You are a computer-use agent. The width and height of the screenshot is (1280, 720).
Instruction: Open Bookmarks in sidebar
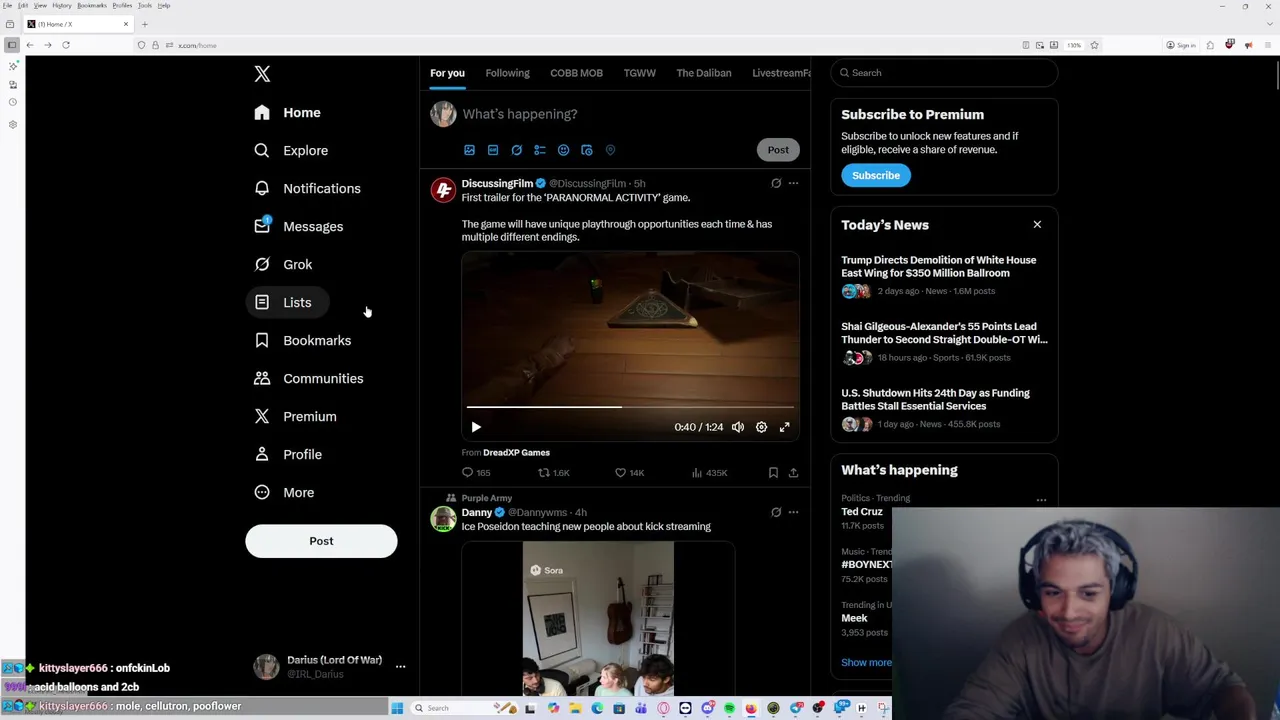pos(302,341)
